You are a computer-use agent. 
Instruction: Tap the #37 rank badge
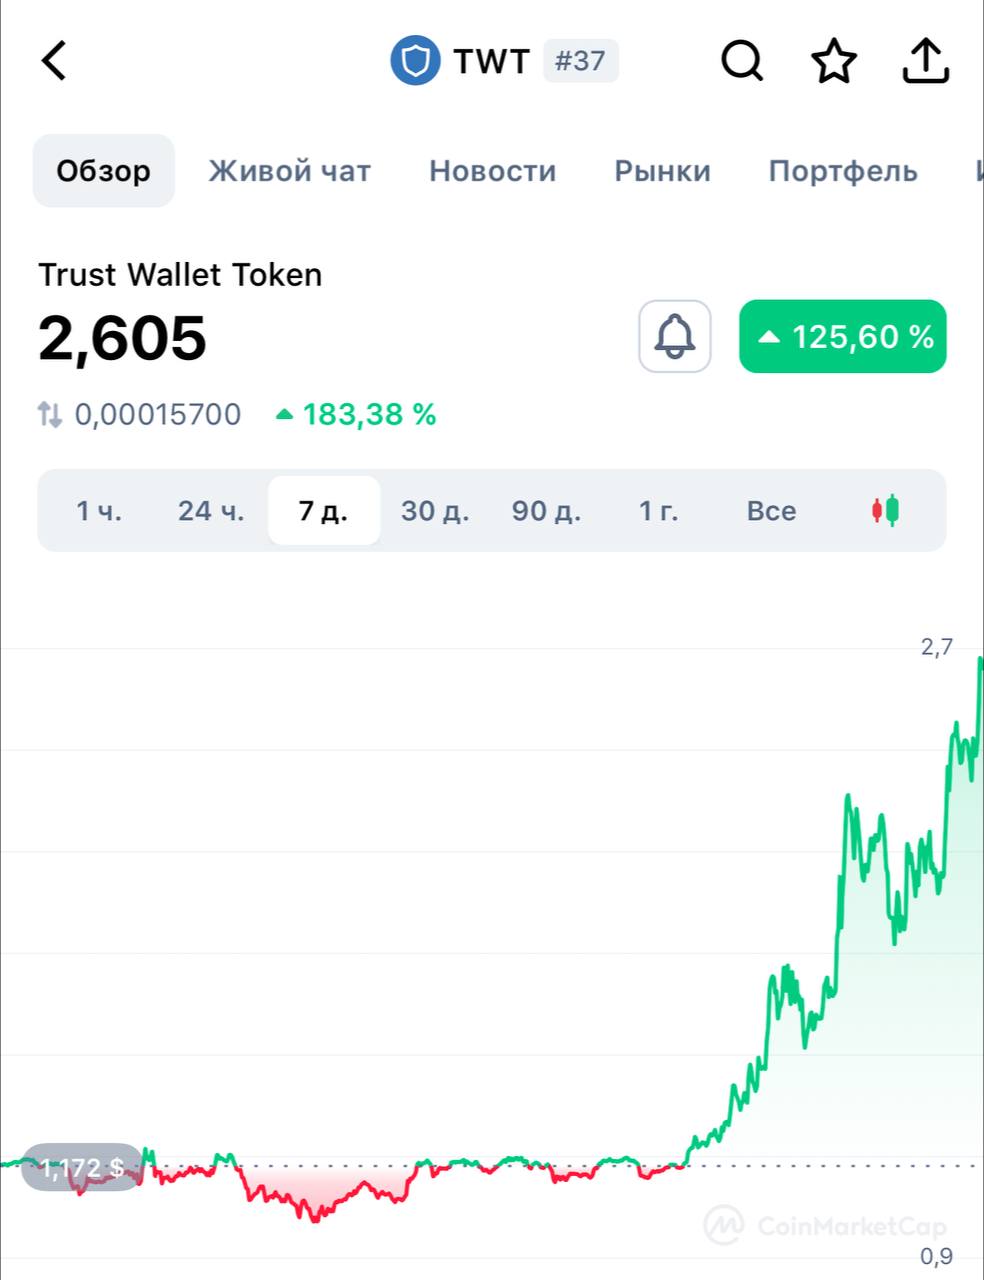(x=580, y=61)
